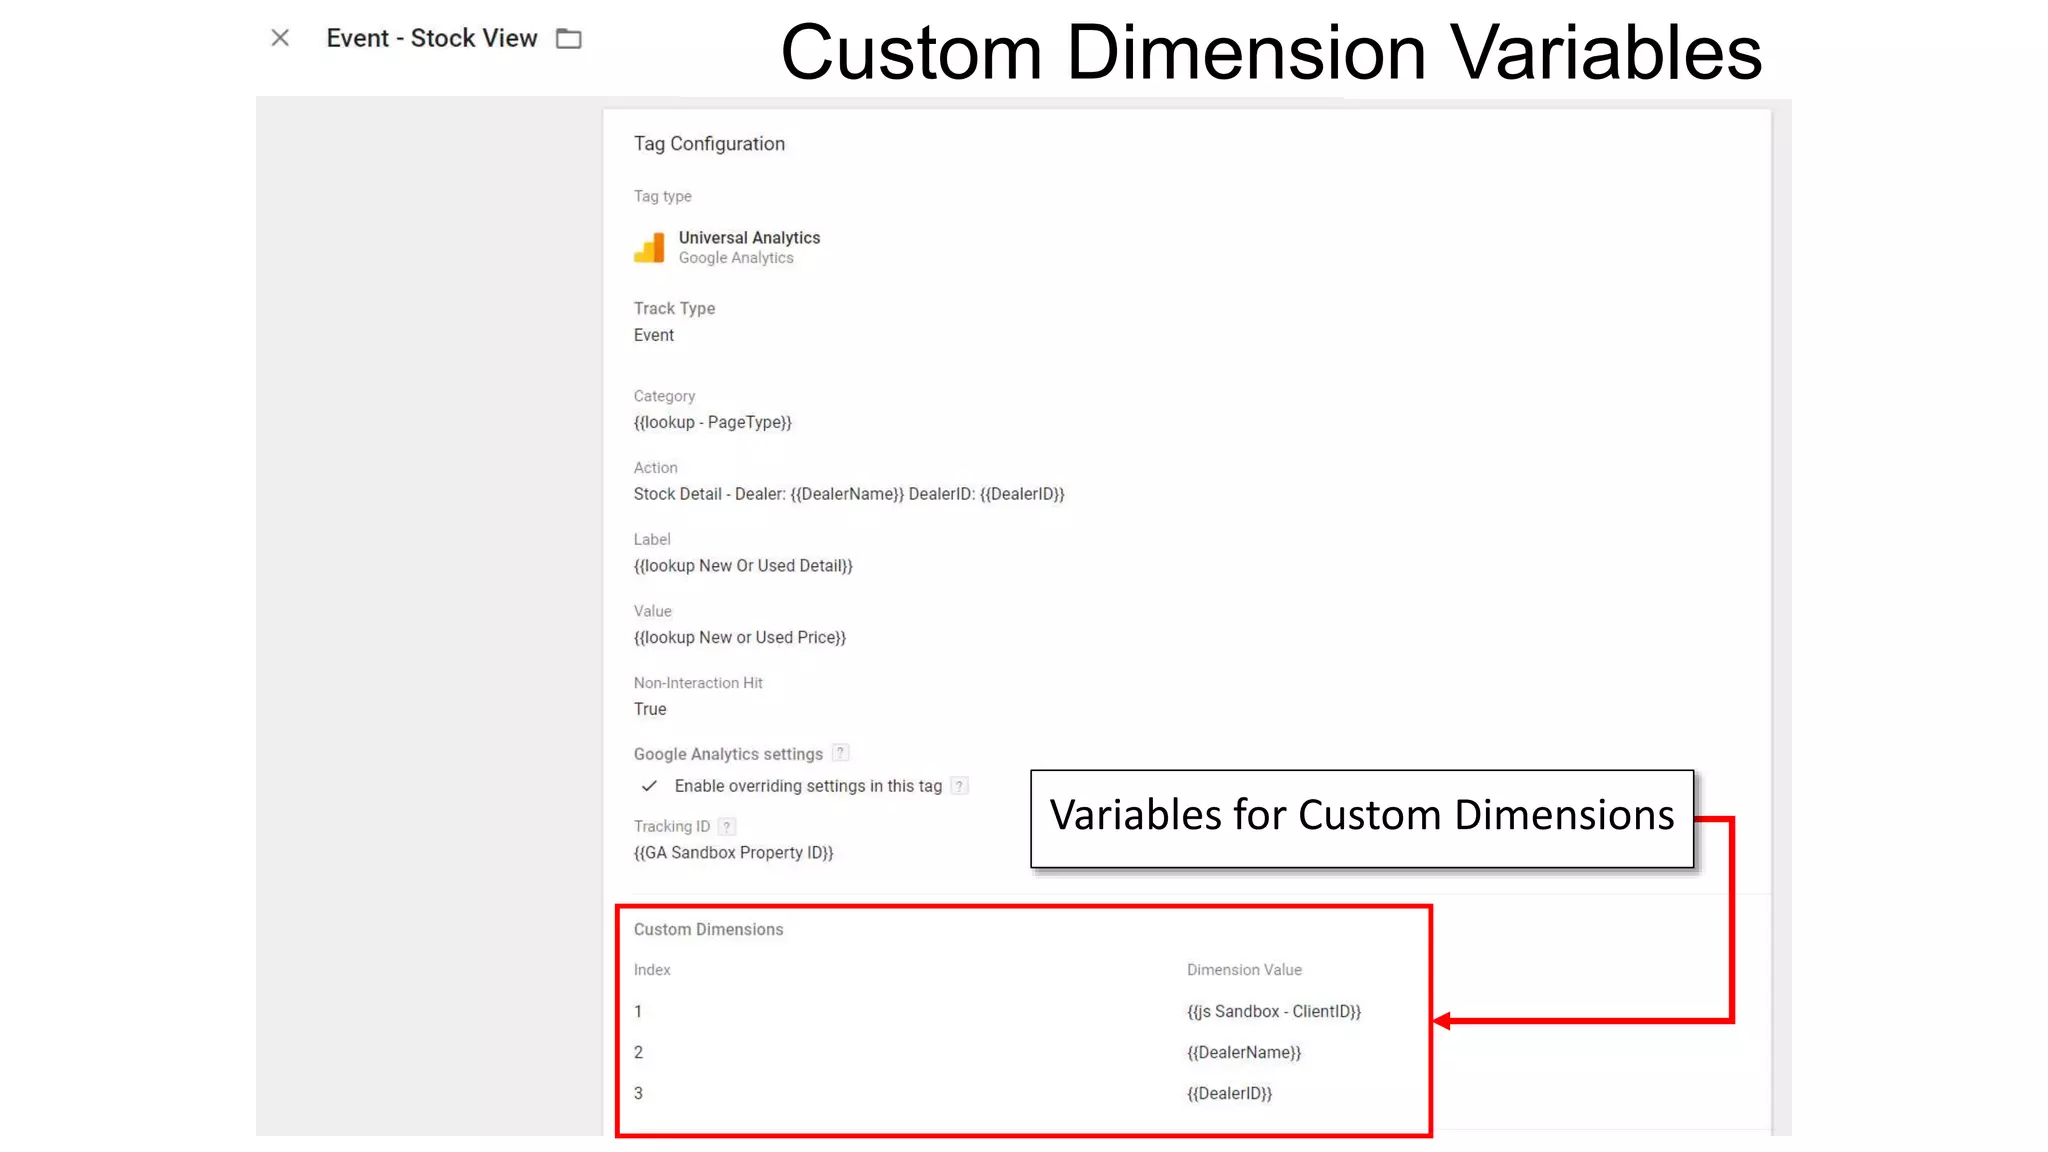
Task: Click the Custom Dimensions section heading
Action: point(708,929)
